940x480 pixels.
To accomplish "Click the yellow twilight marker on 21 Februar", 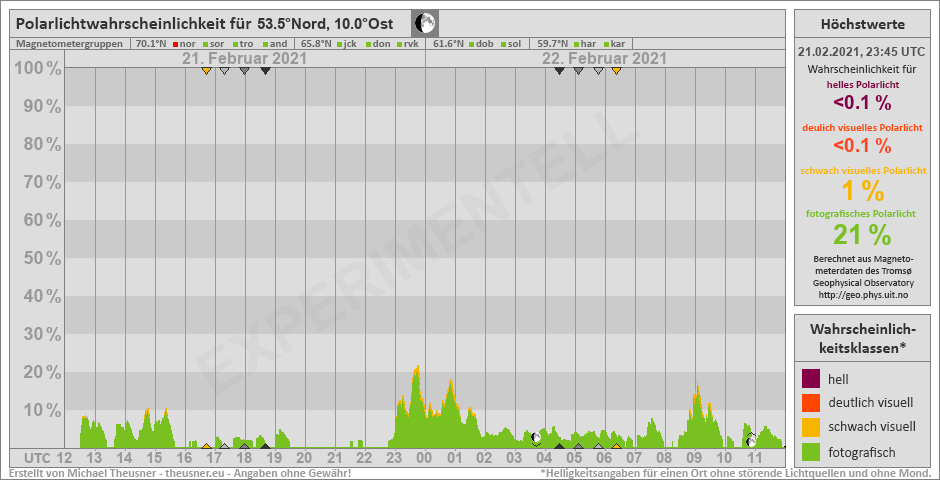I will pyautogui.click(x=206, y=70).
